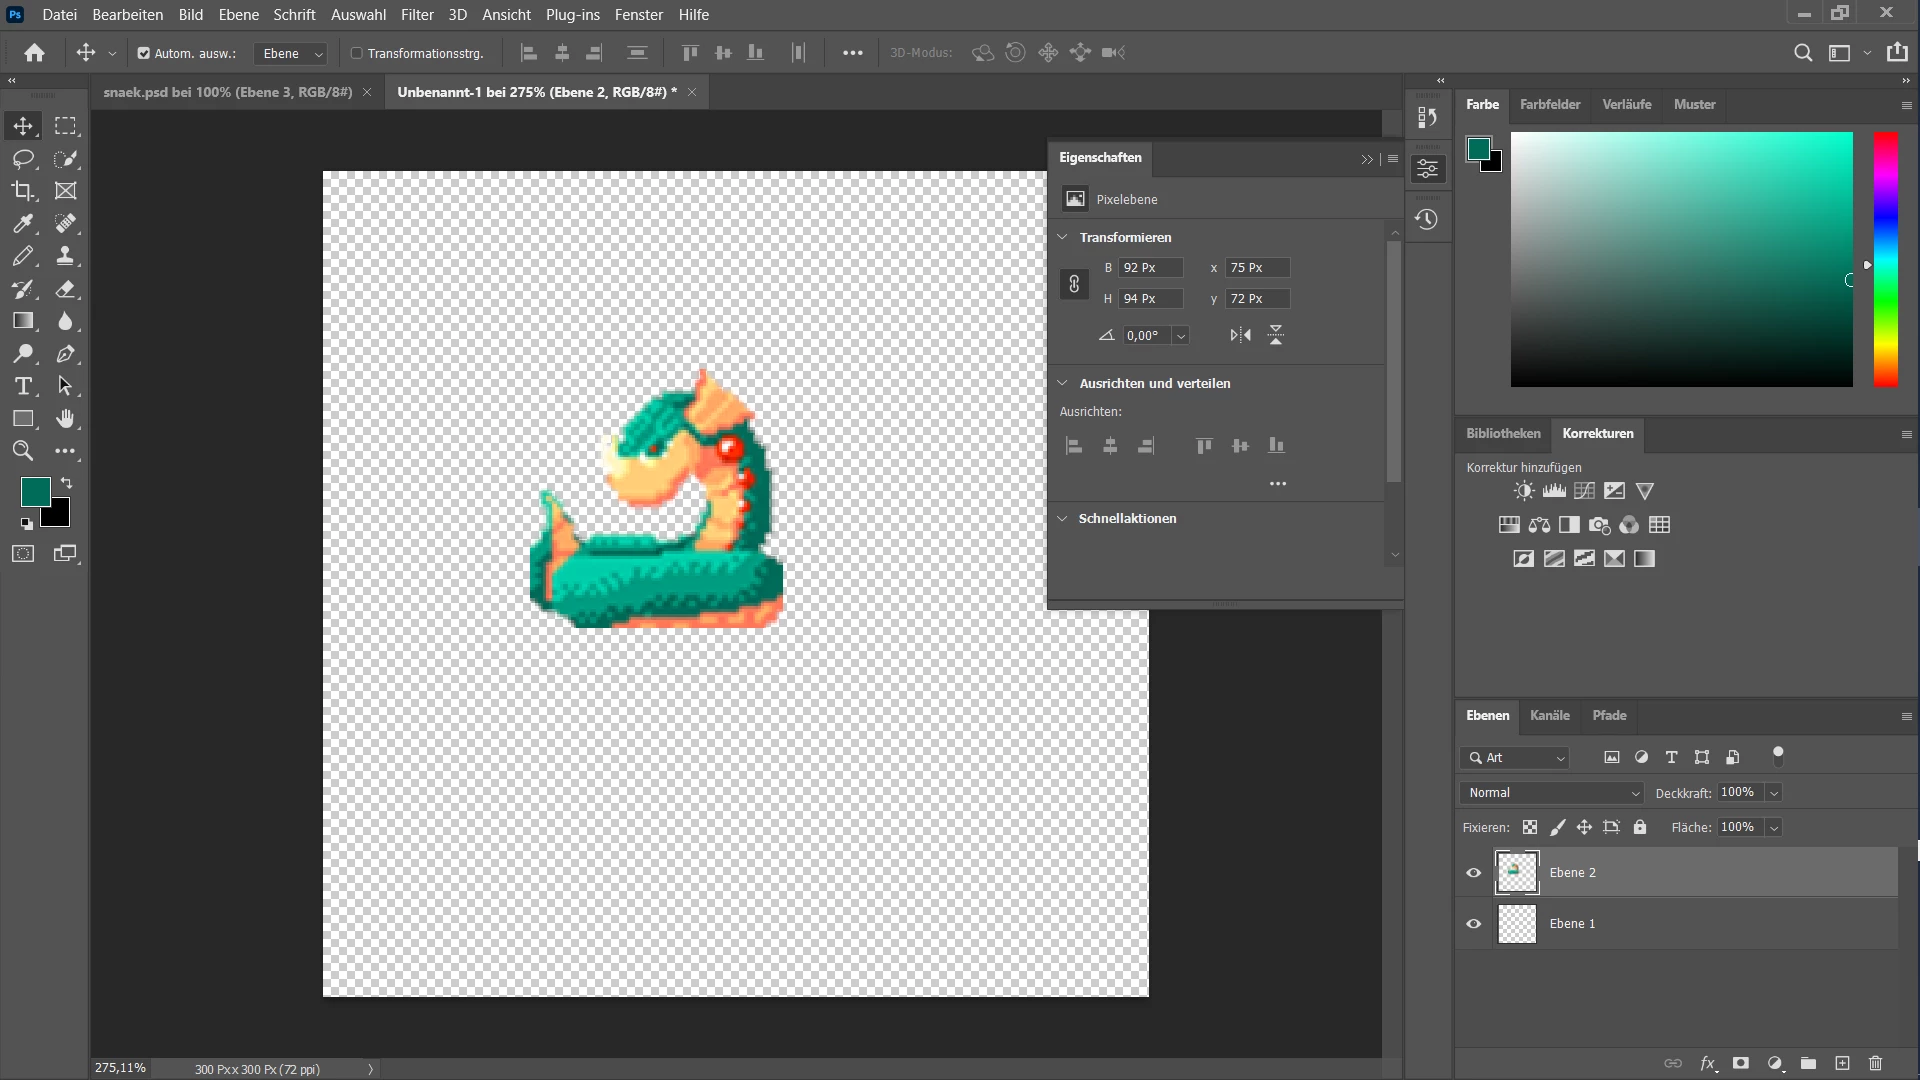The height and width of the screenshot is (1080, 1920).
Task: Toggle the Autom. ausw. checkbox
Action: tap(144, 53)
